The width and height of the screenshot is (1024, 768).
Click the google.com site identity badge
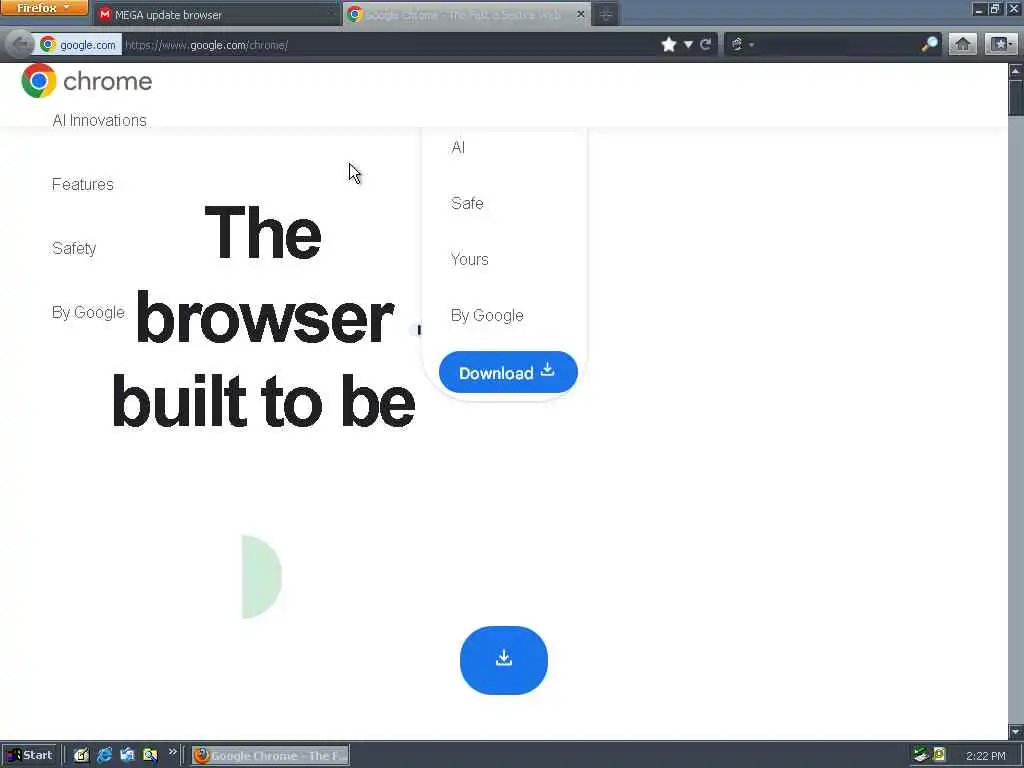(78, 44)
